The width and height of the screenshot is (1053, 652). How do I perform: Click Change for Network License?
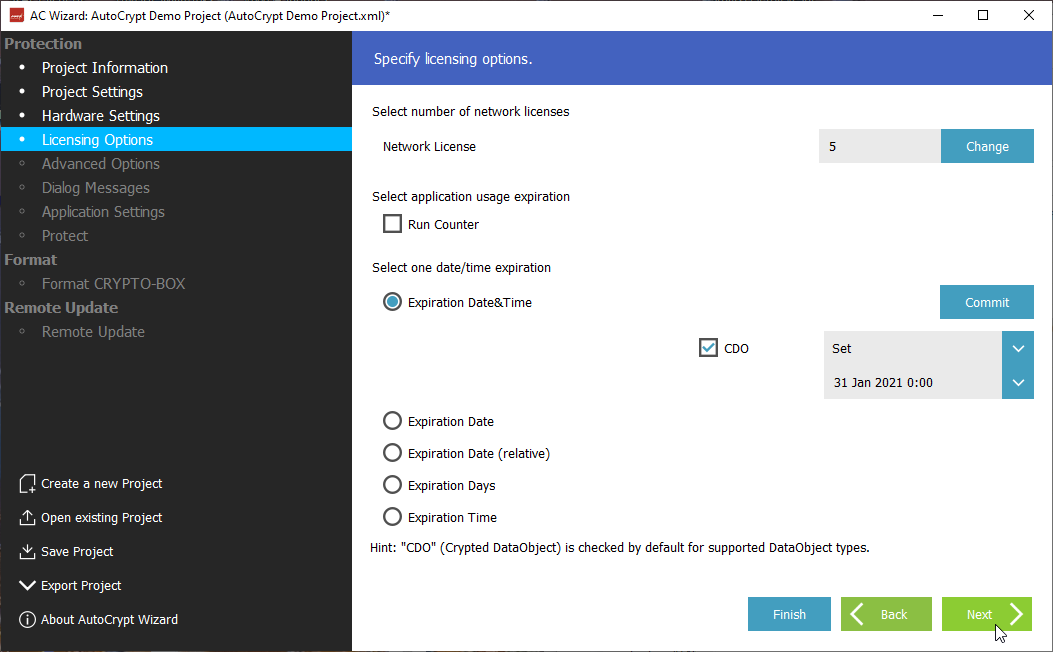tap(986, 146)
